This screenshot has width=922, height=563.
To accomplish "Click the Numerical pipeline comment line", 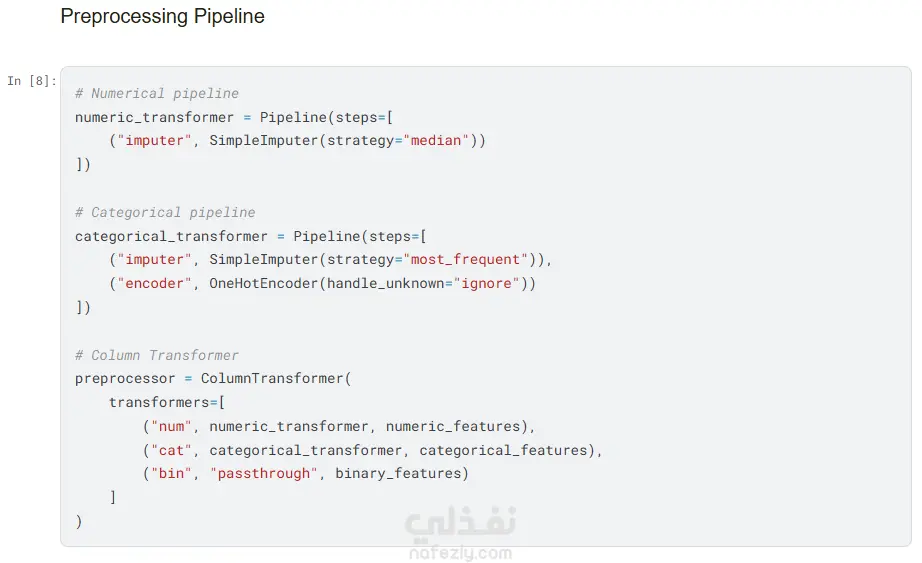I will tap(157, 93).
